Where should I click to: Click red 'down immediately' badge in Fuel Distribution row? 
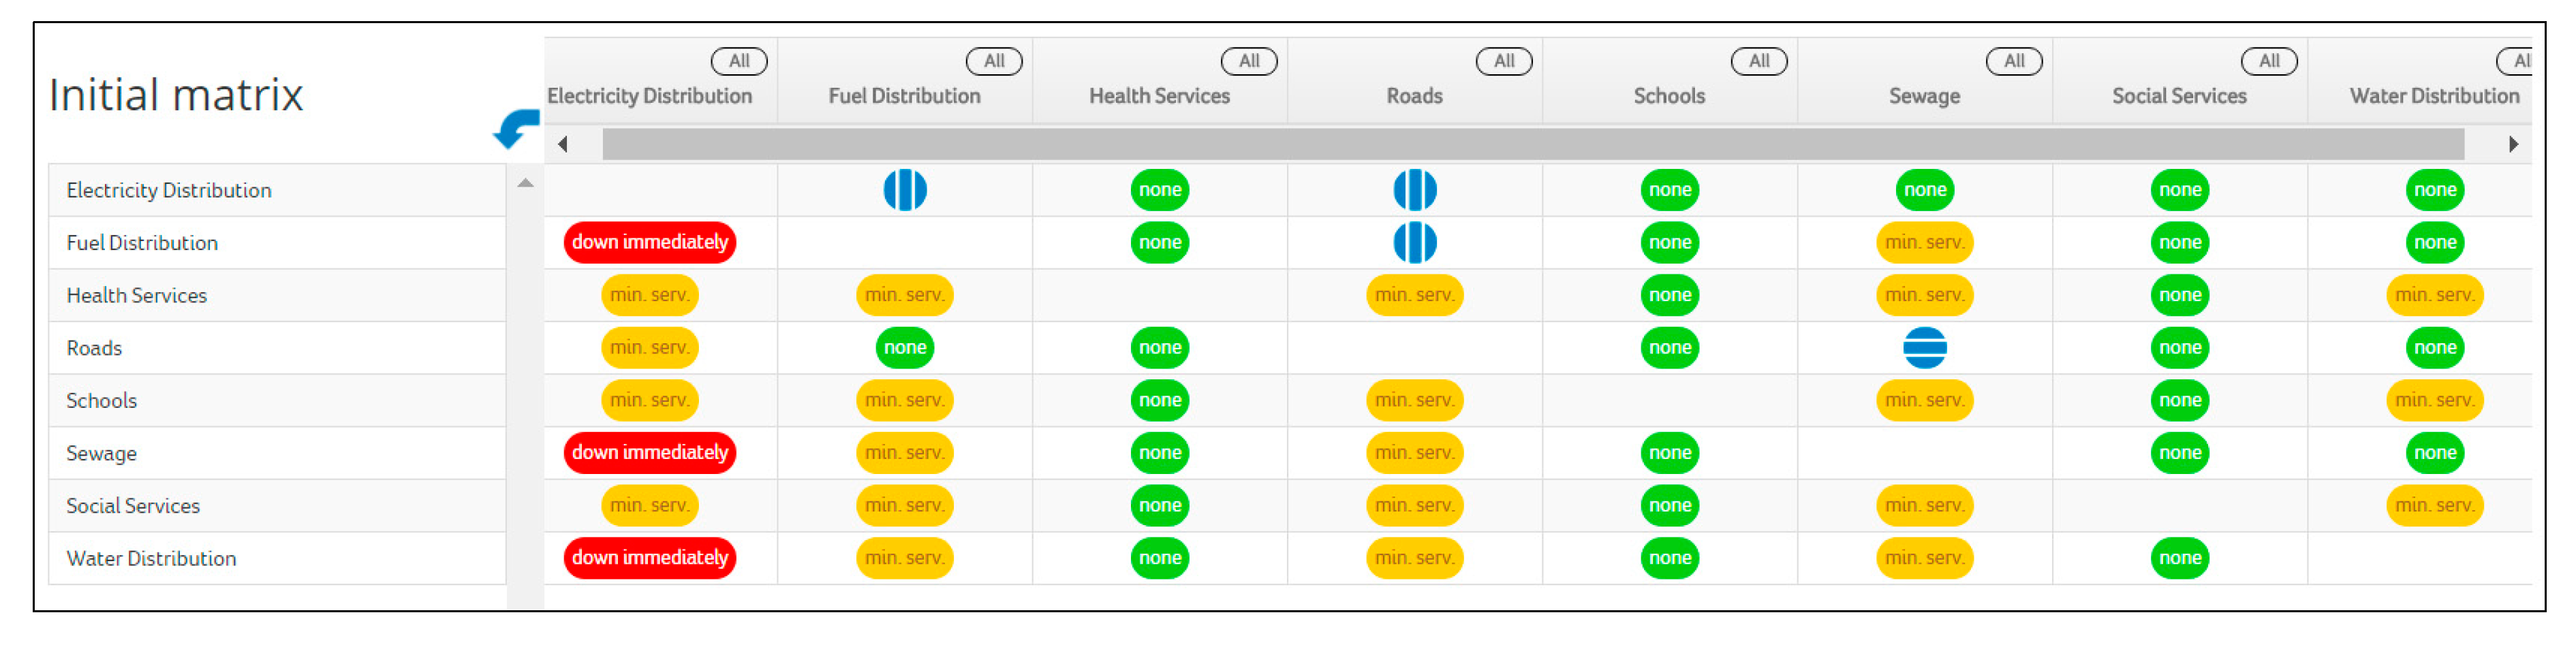click(x=649, y=242)
